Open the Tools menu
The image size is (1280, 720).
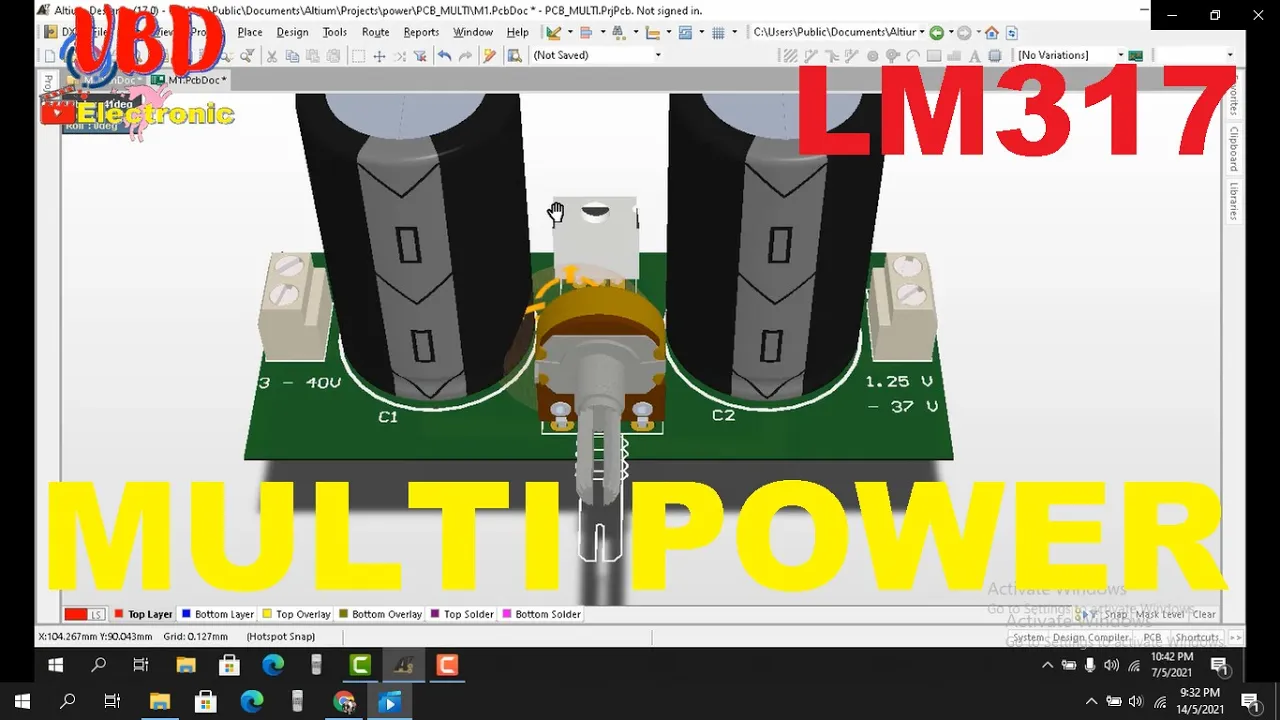tap(335, 32)
